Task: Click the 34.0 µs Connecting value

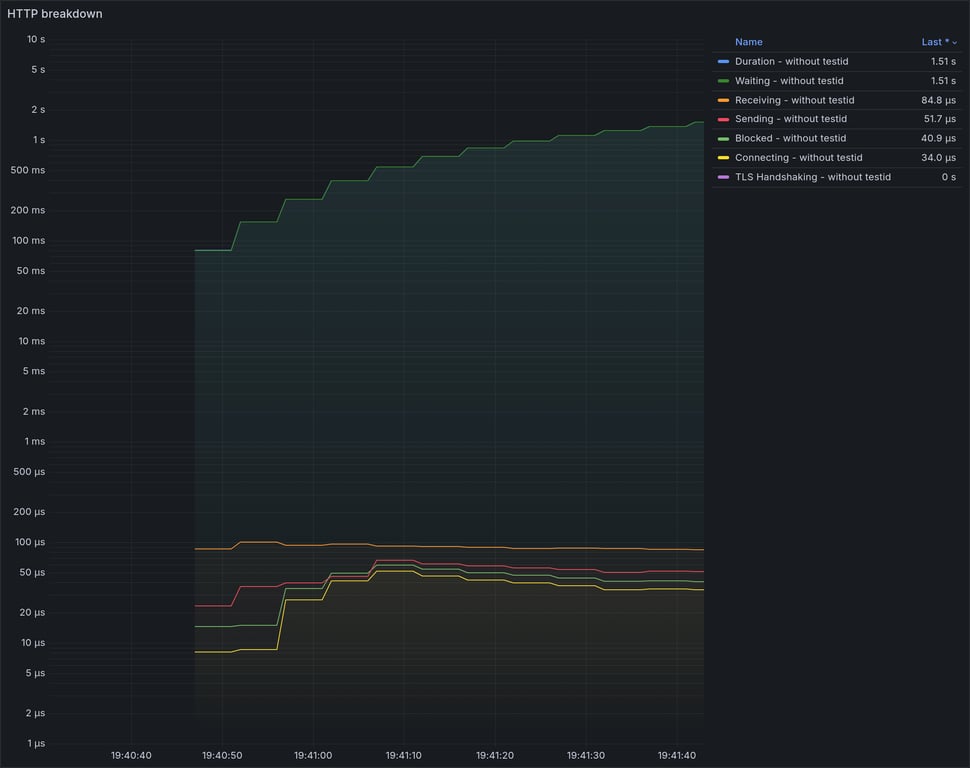Action: click(938, 158)
